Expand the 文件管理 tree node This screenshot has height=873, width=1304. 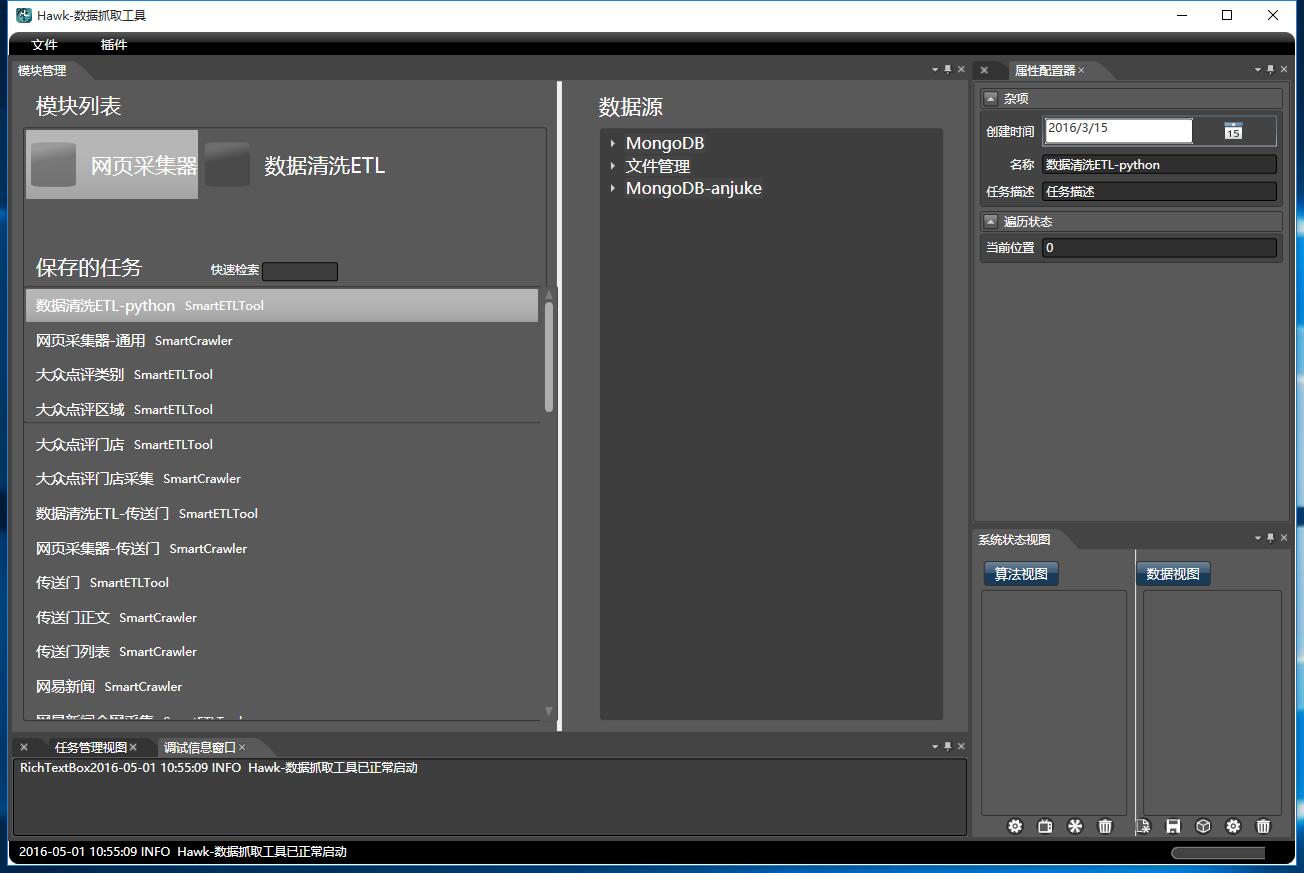point(613,166)
